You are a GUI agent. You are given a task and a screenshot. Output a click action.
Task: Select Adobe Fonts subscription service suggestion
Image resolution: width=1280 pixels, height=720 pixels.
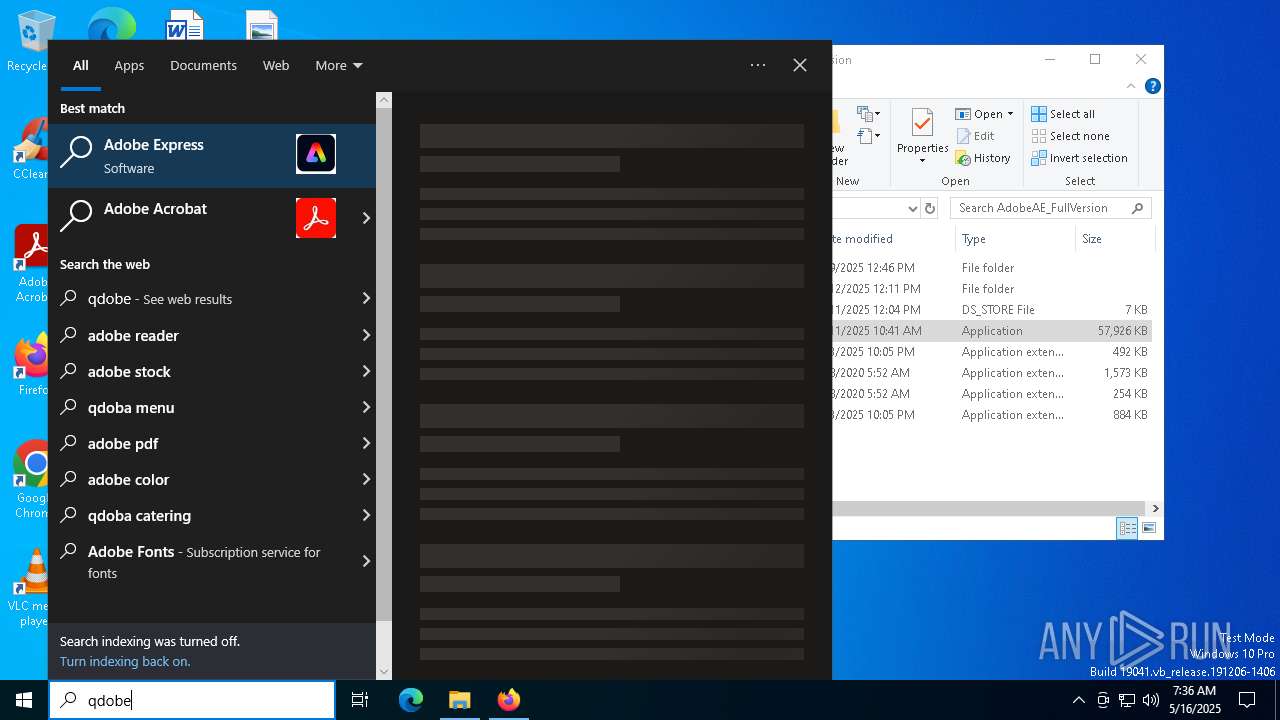pyautogui.click(x=212, y=561)
